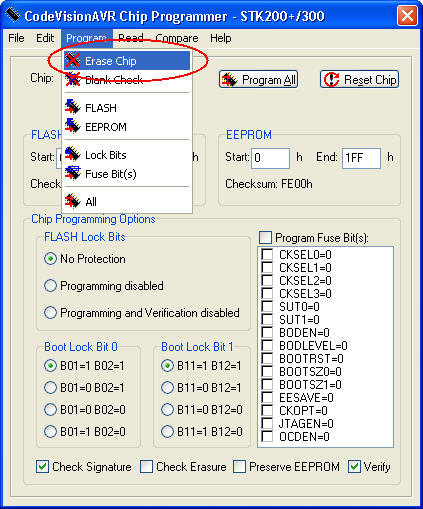Close the open Program menu via its header
Image resolution: width=423 pixels, height=509 pixels.
(87, 38)
